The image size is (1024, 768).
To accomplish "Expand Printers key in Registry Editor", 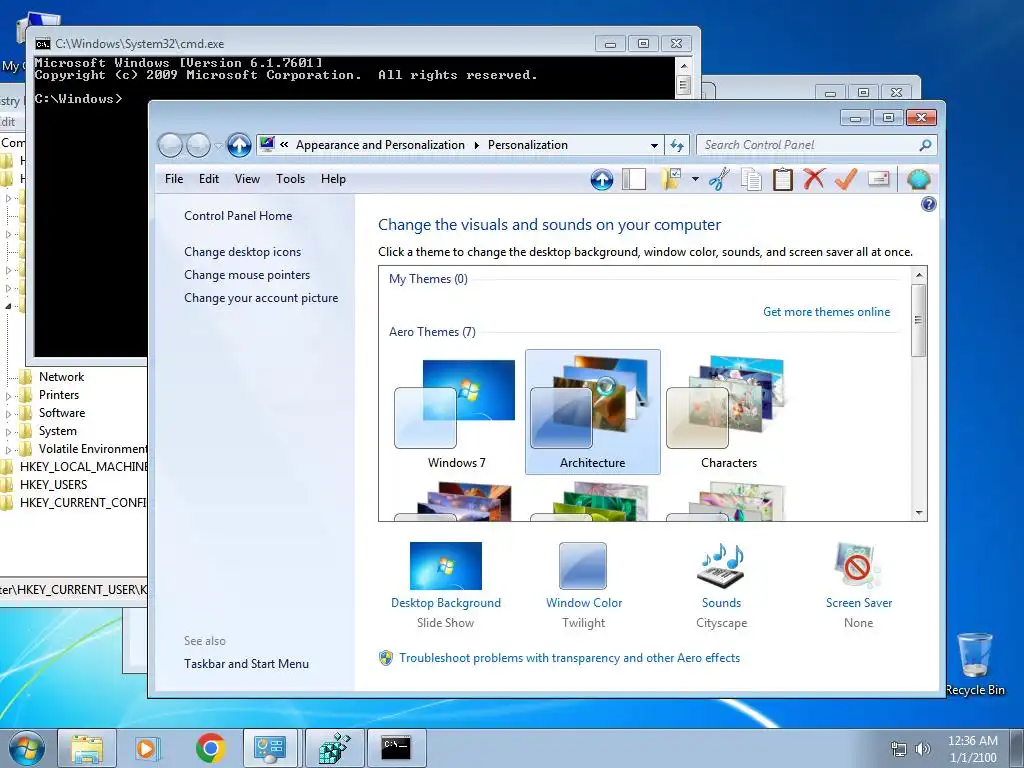I will [8, 396].
